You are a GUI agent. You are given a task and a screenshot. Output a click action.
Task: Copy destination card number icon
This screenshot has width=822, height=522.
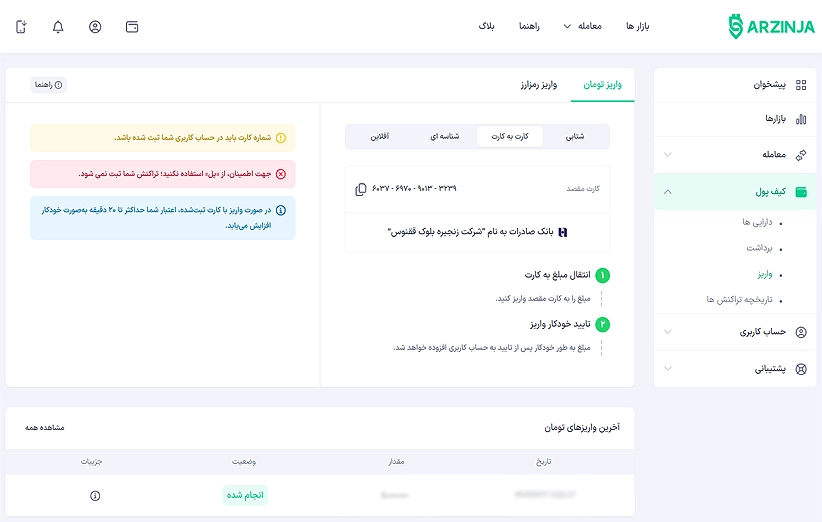pos(361,189)
